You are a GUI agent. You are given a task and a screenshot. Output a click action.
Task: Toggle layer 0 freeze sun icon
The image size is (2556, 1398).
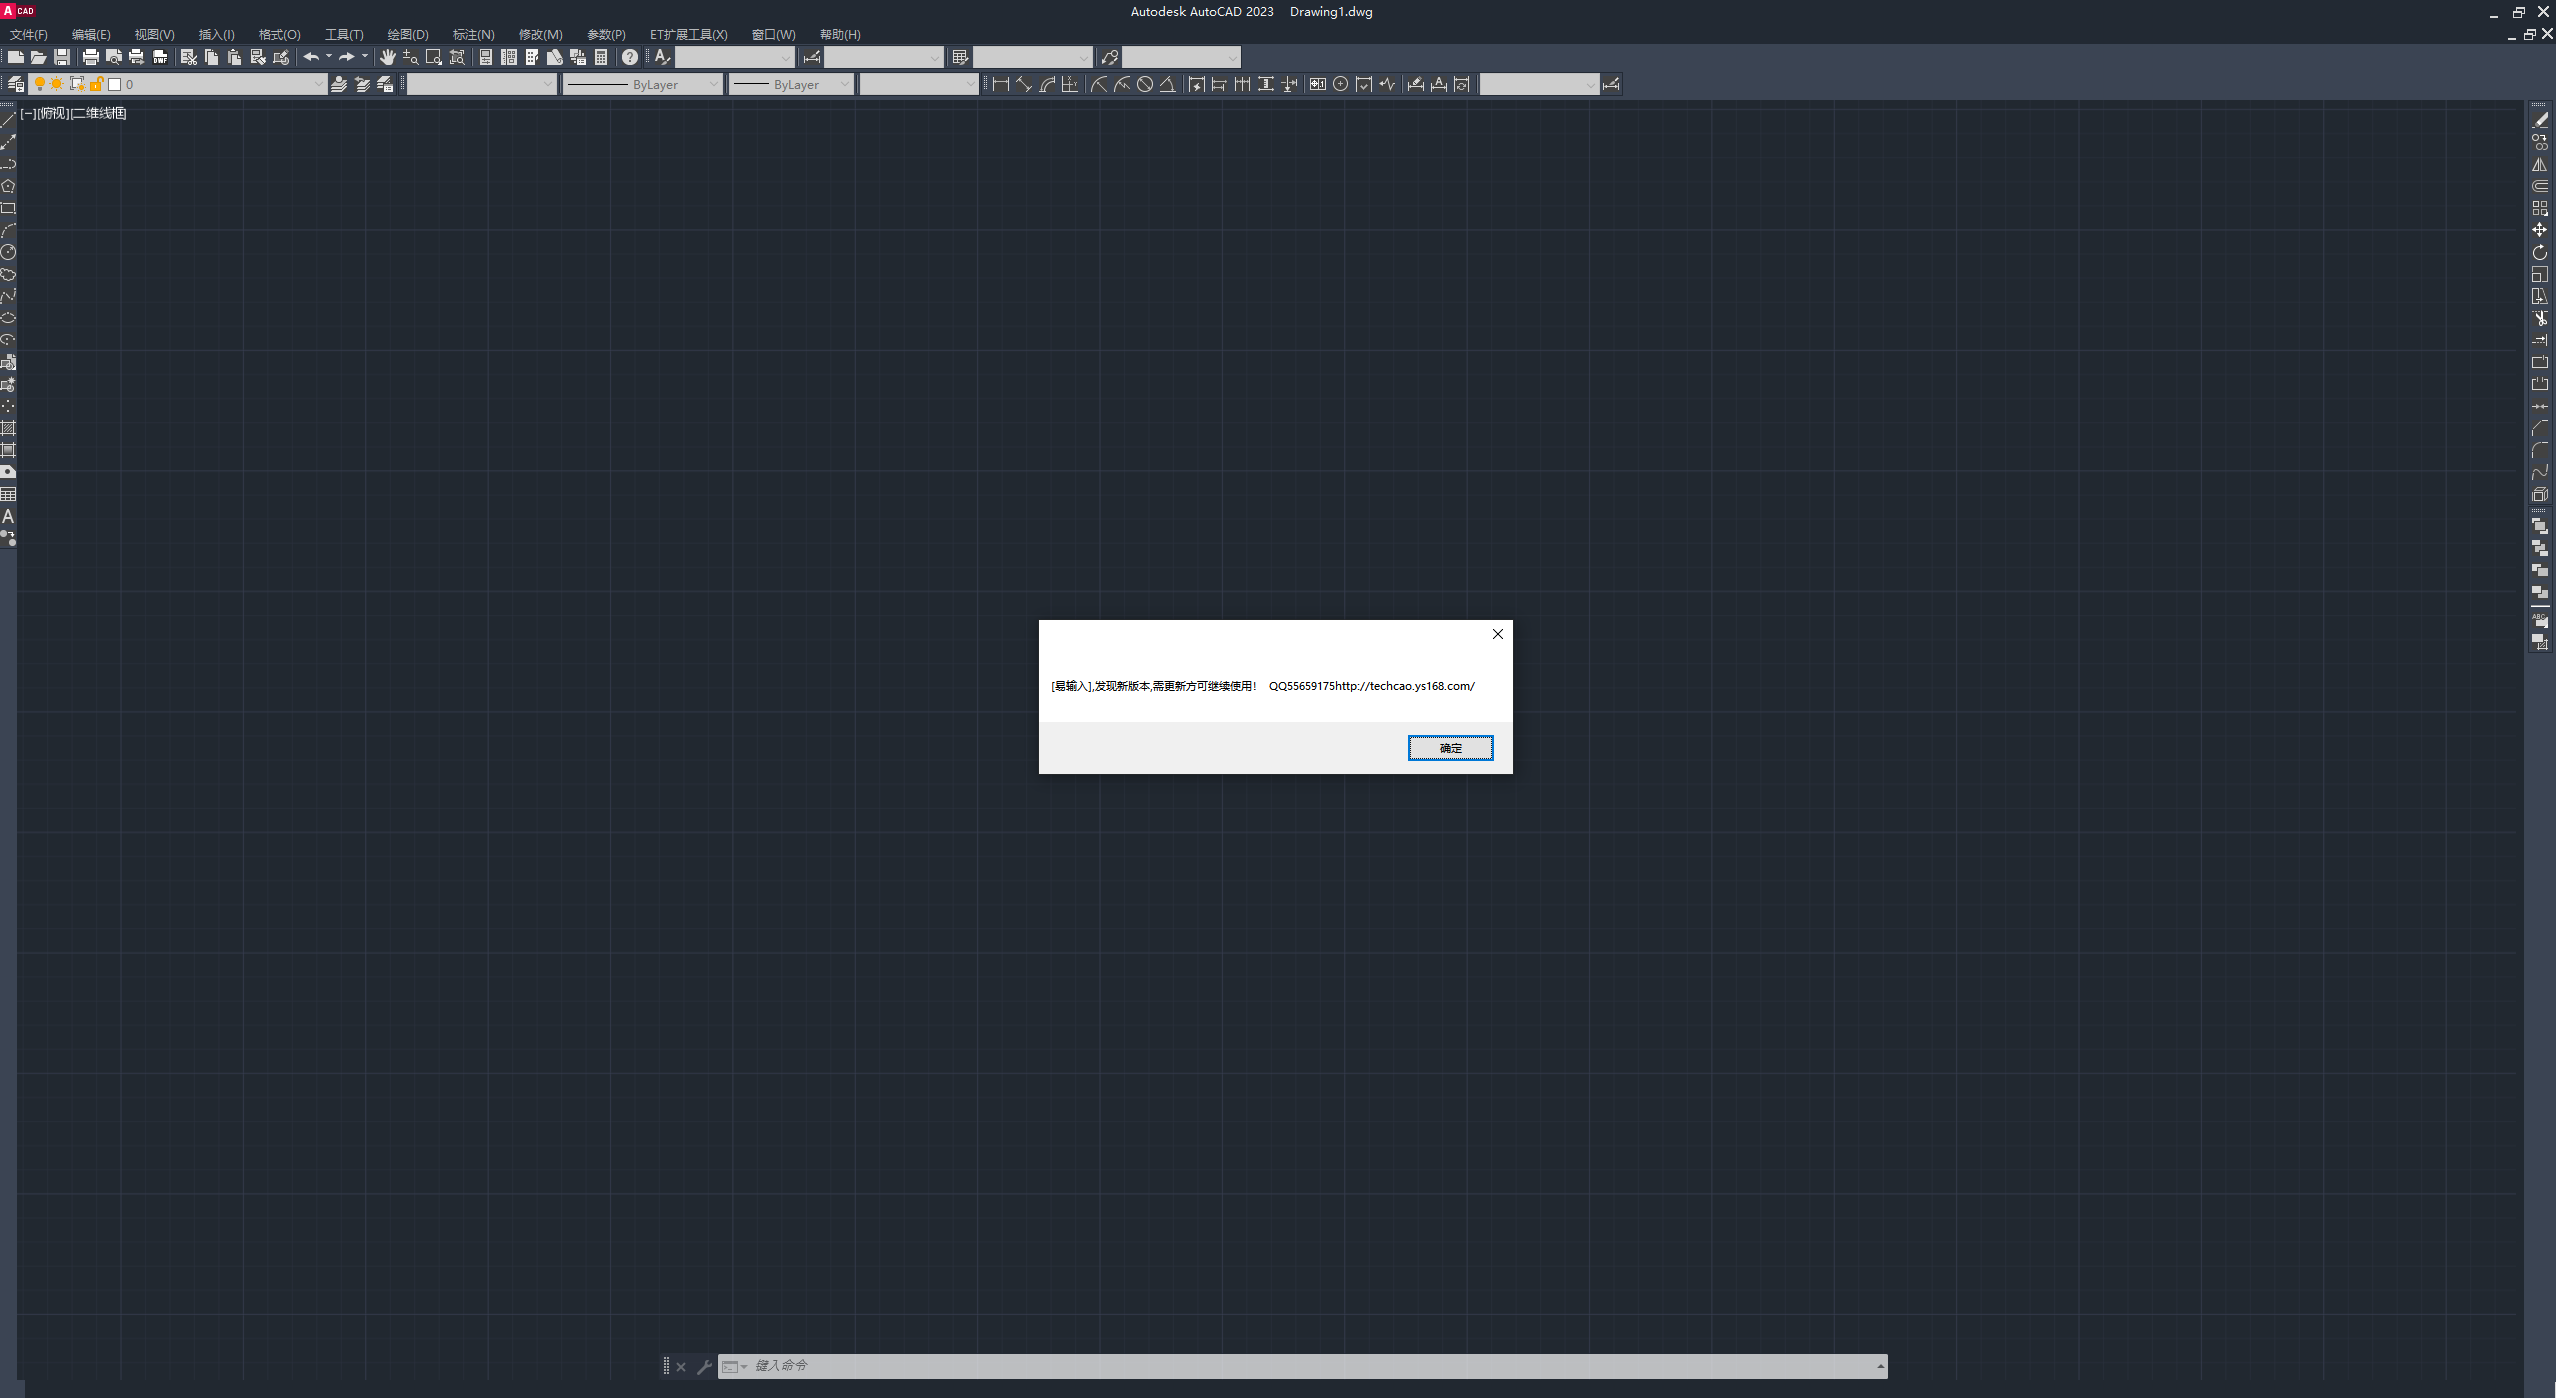57,84
